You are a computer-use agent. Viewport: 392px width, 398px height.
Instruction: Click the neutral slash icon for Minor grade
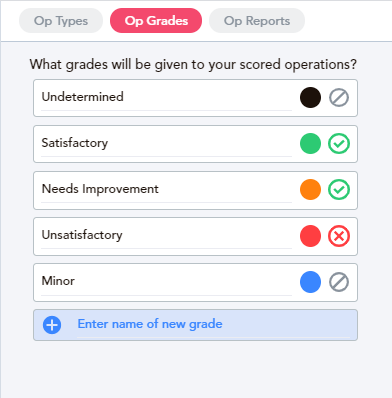tap(339, 282)
